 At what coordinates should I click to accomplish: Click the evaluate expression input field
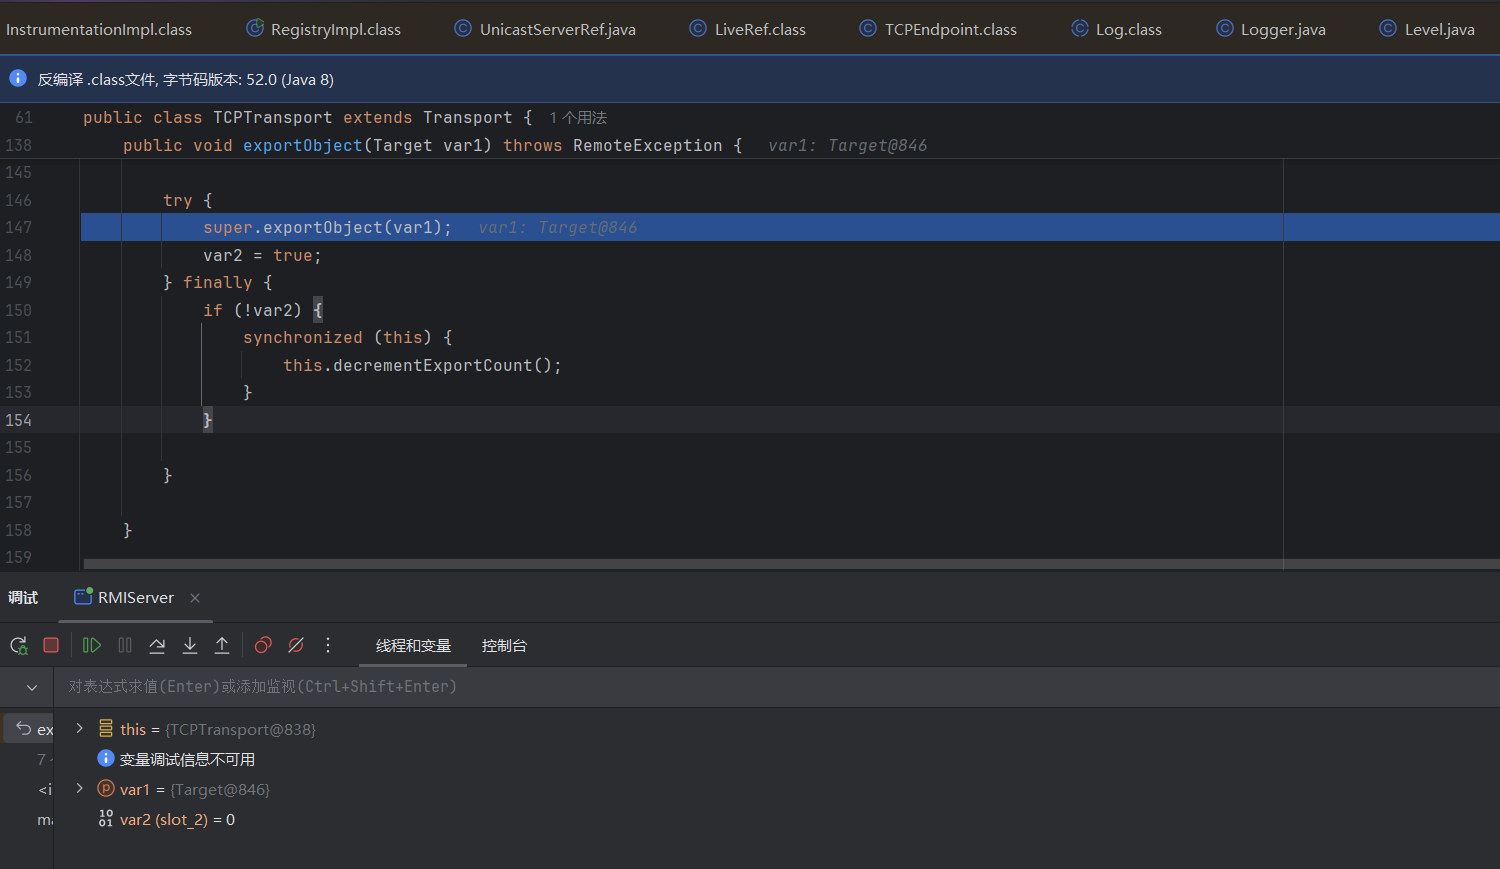click(700, 687)
